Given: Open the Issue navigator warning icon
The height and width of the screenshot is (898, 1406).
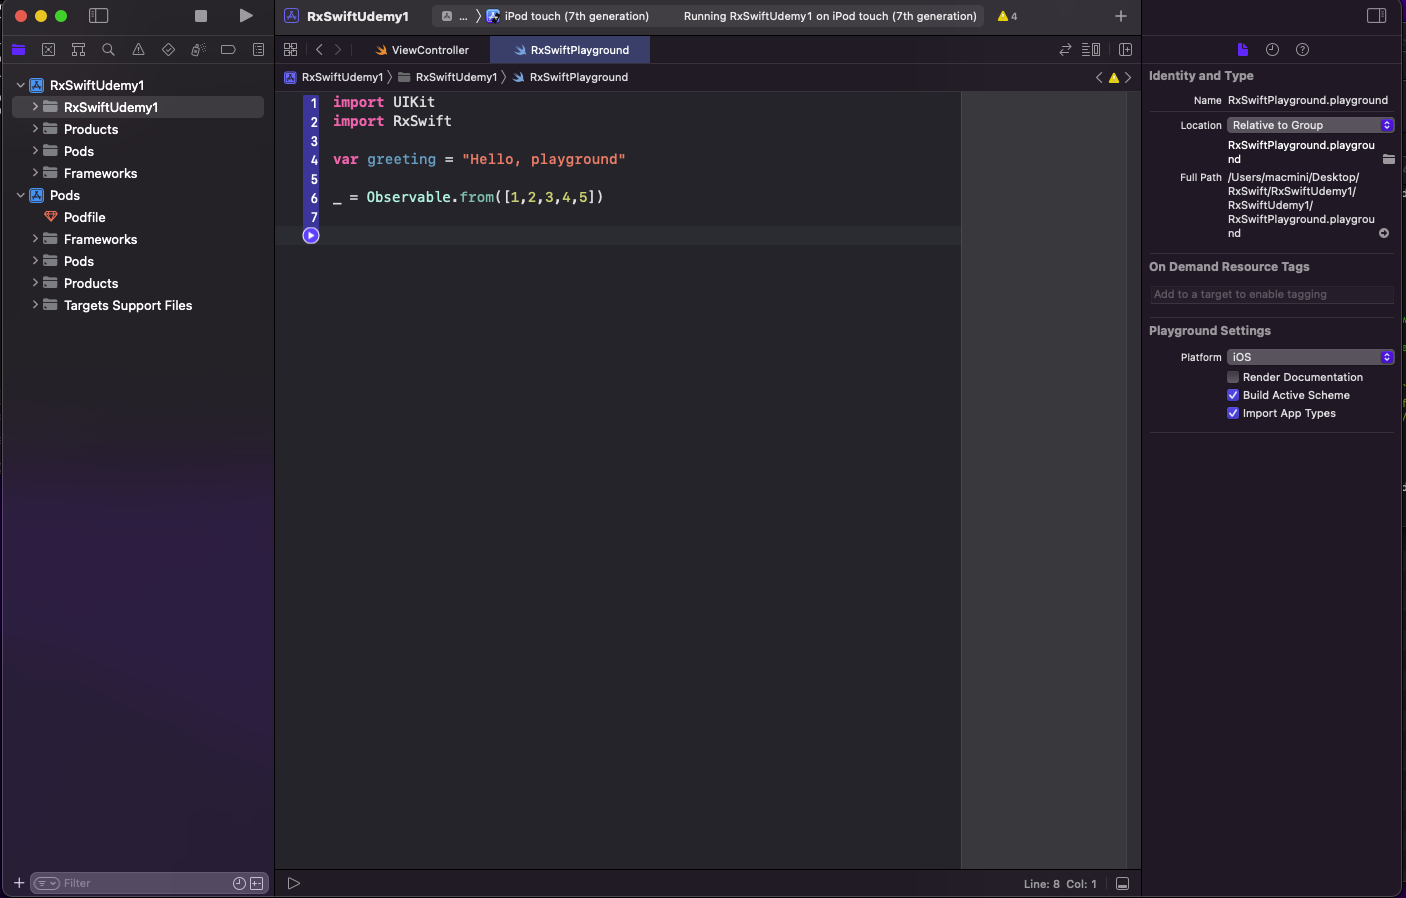Looking at the screenshot, I should coord(138,49).
